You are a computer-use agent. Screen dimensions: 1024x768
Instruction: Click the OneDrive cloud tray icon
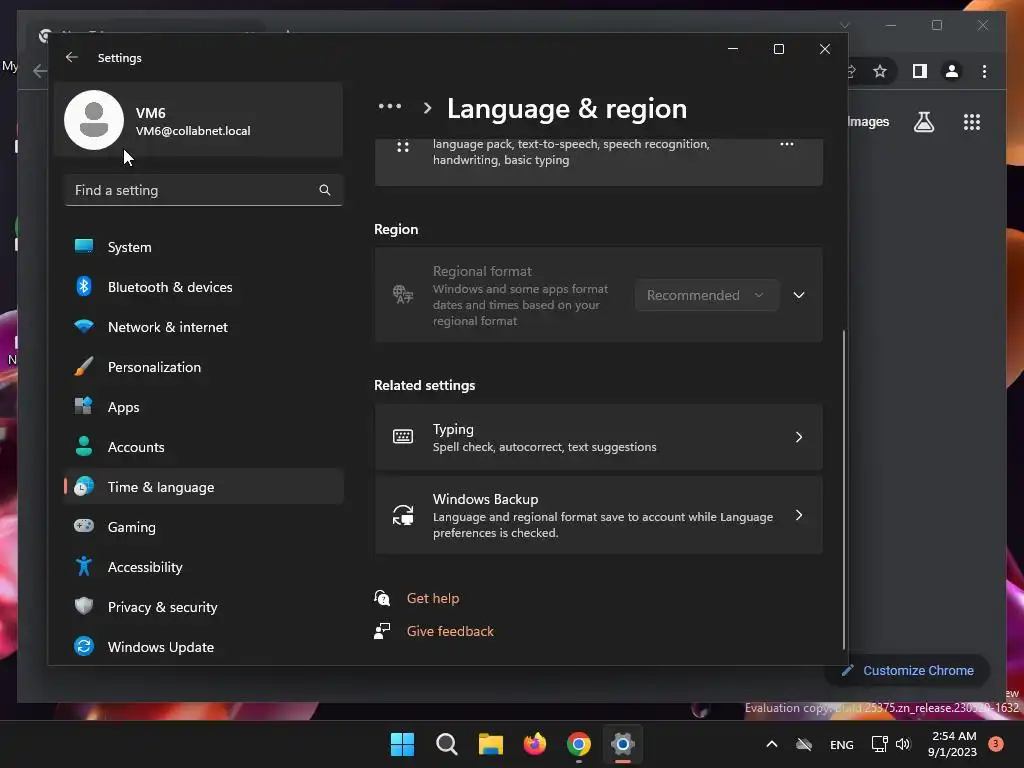[x=804, y=744]
